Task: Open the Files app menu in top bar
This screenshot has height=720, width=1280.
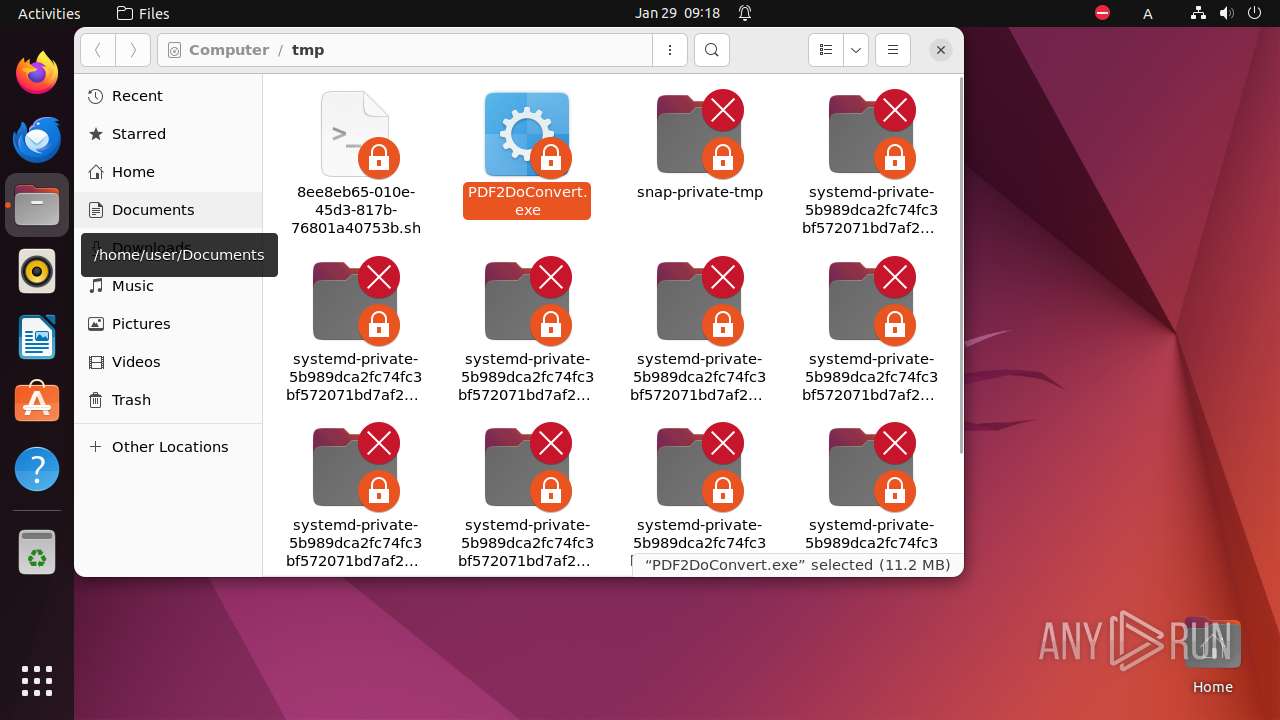Action: (x=143, y=13)
